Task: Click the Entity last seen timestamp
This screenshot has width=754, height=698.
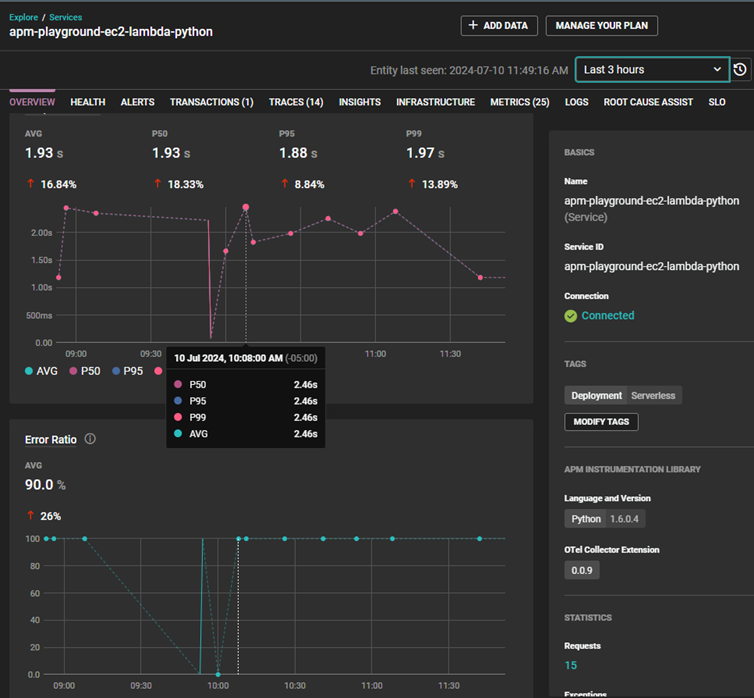Action: point(469,70)
